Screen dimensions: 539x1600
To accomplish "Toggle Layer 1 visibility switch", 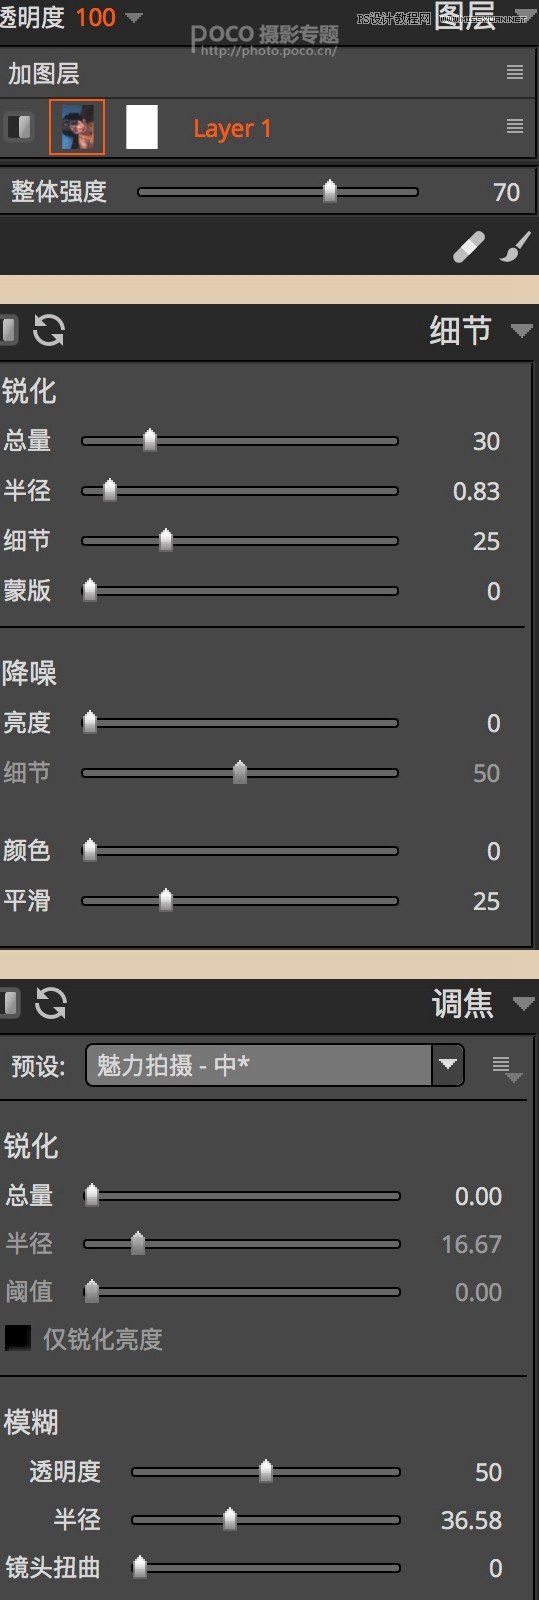I will click(19, 127).
